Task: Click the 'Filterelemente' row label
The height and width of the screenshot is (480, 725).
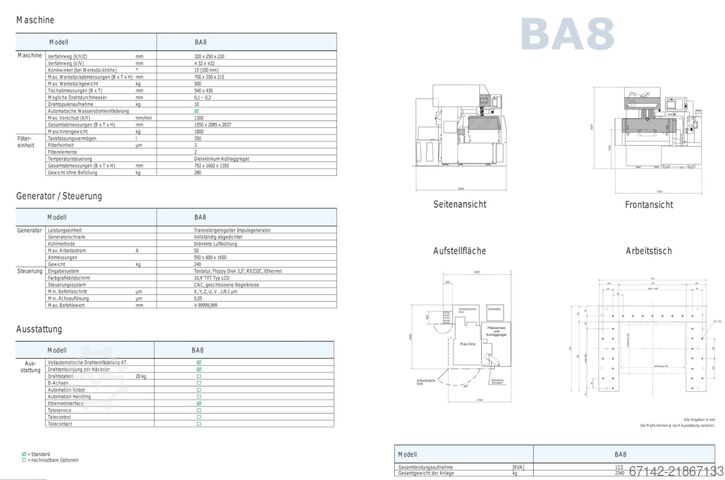Action: coord(62,152)
